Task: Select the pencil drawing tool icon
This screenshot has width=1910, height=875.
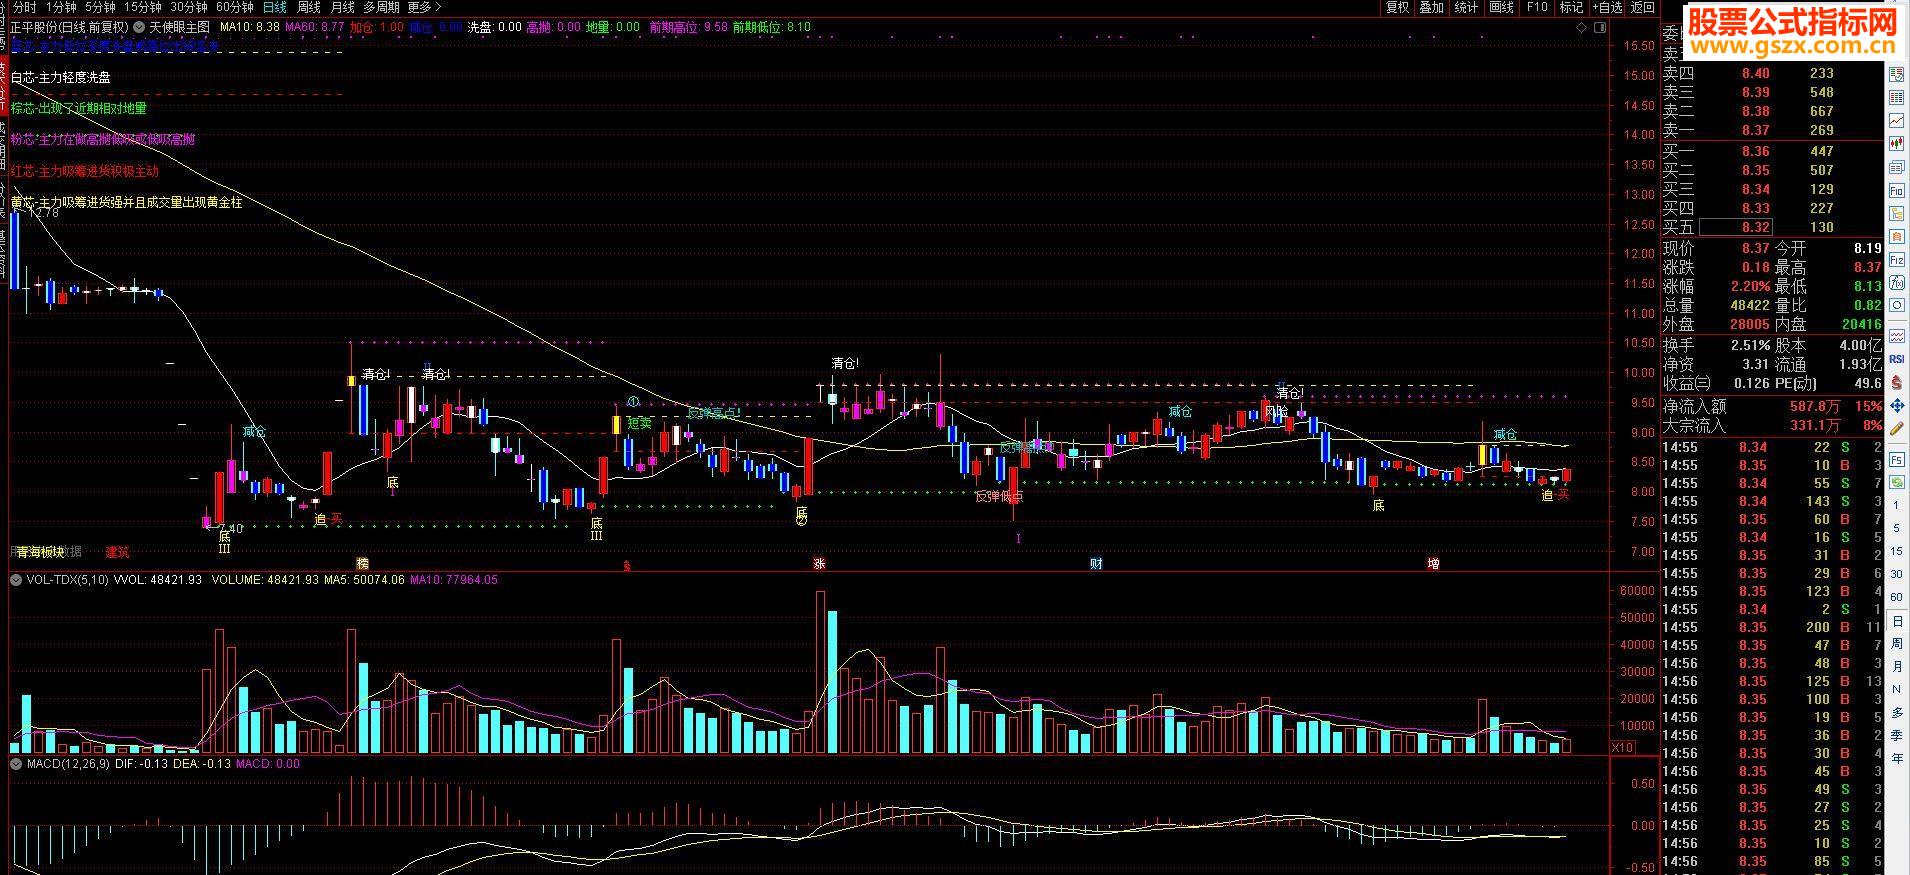Action: 1897,428
